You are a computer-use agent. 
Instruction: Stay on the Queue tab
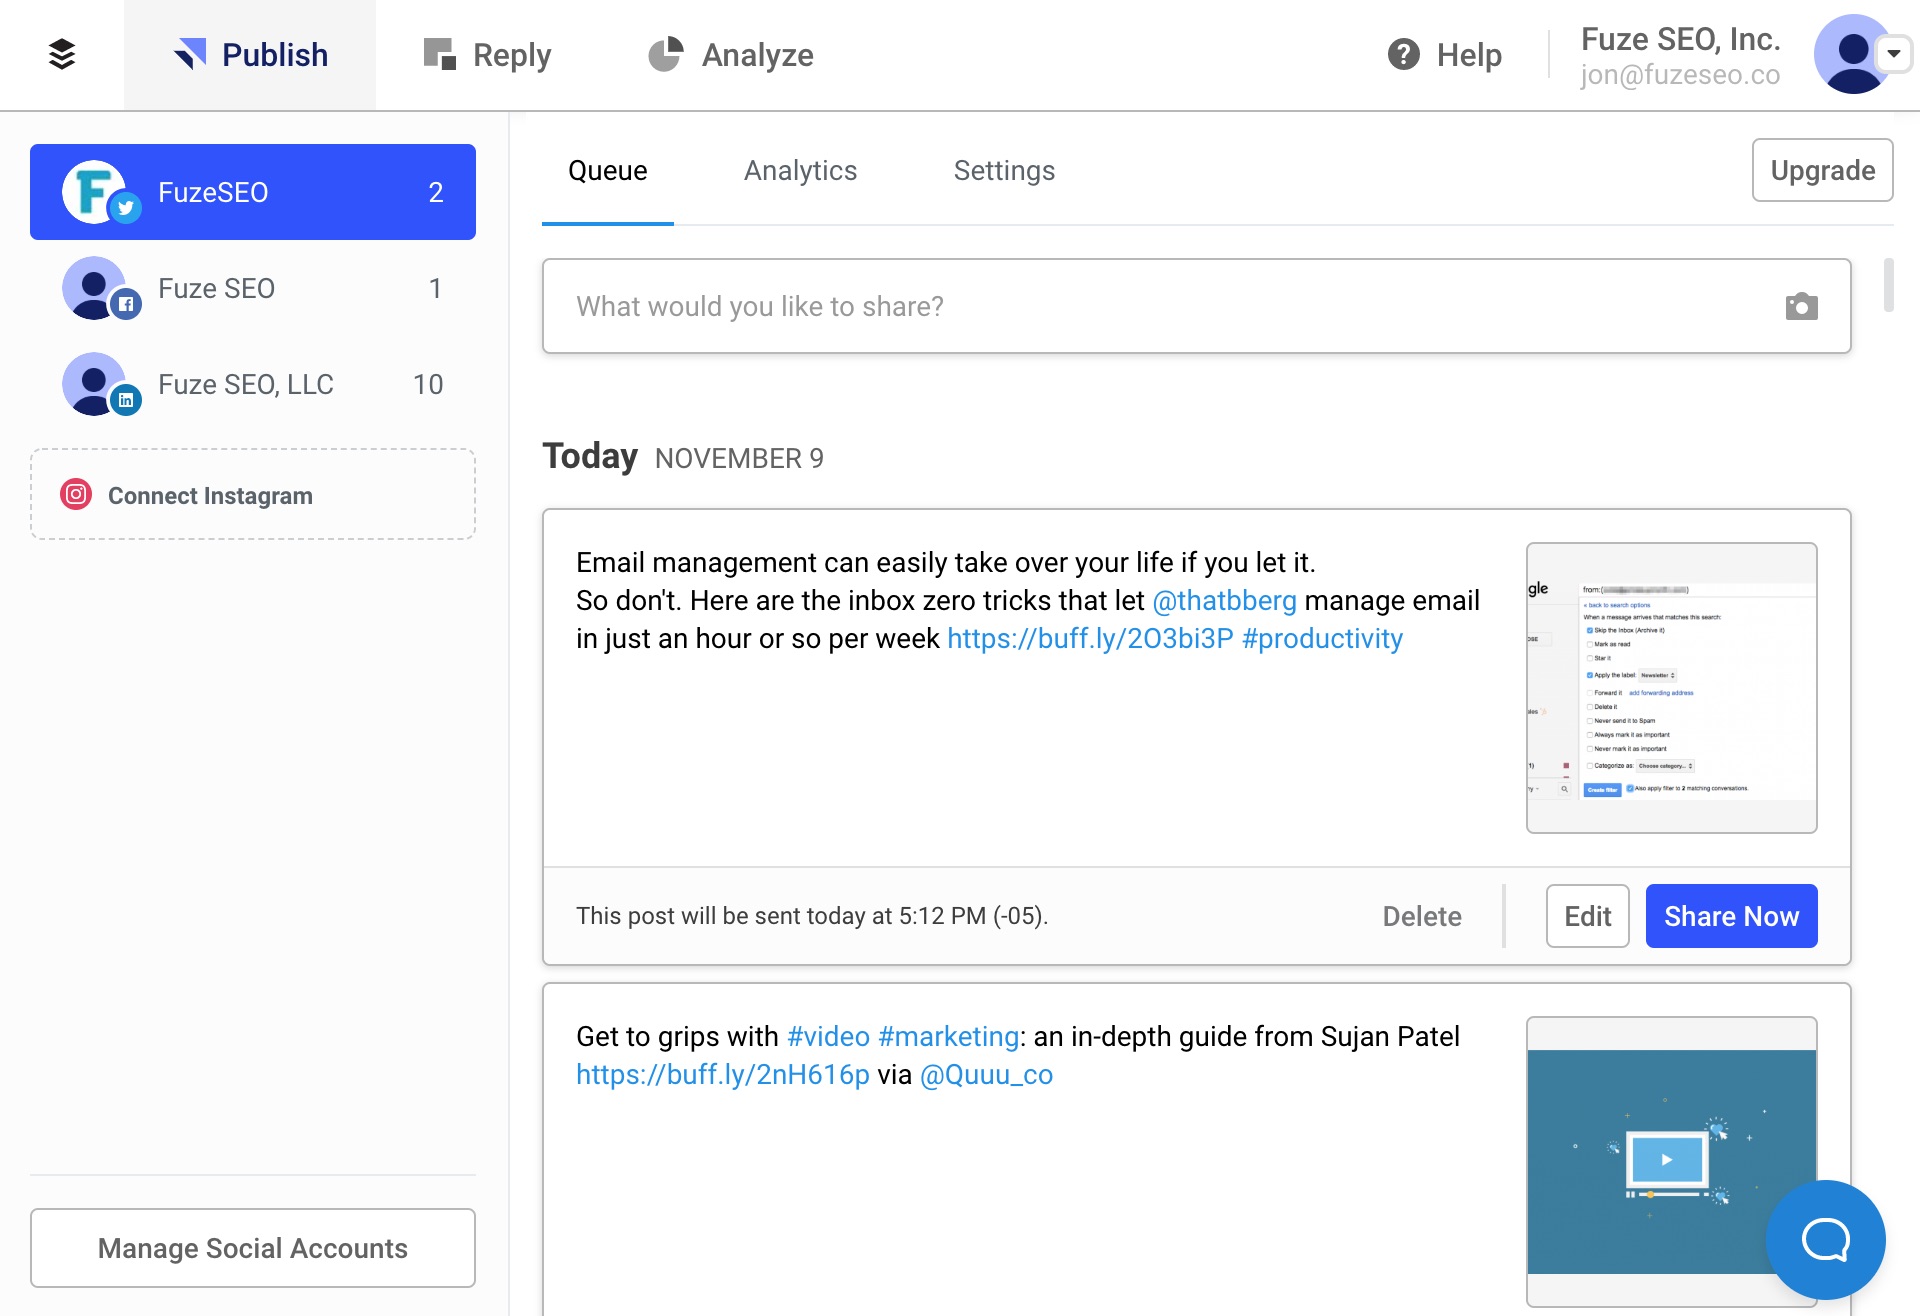coord(607,171)
